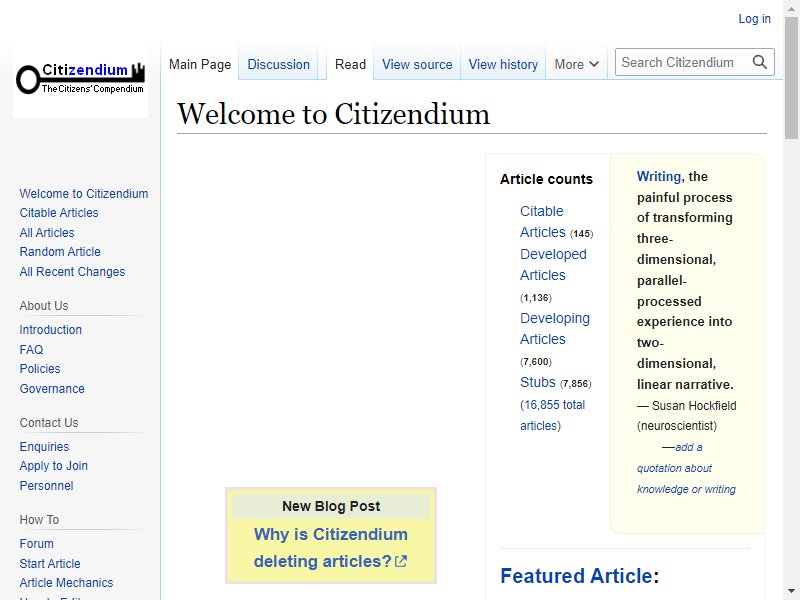This screenshot has height=600, width=800.
Task: Open Developed Articles count link
Action: [553, 264]
